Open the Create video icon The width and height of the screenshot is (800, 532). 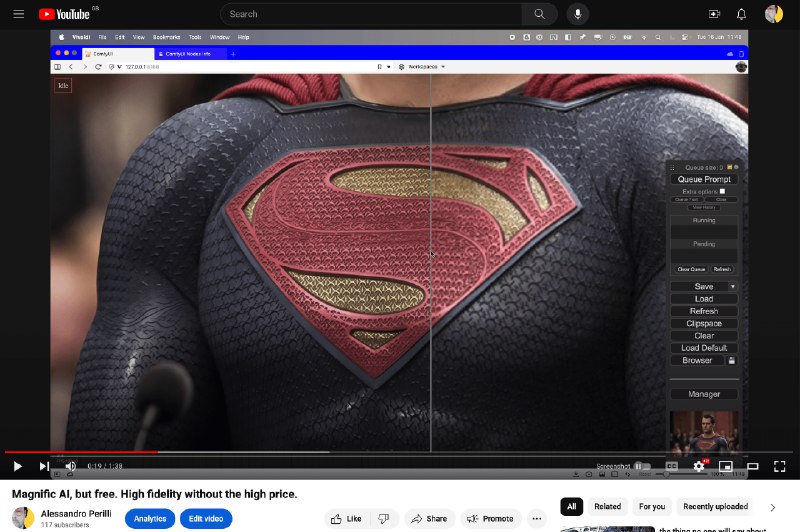point(714,14)
